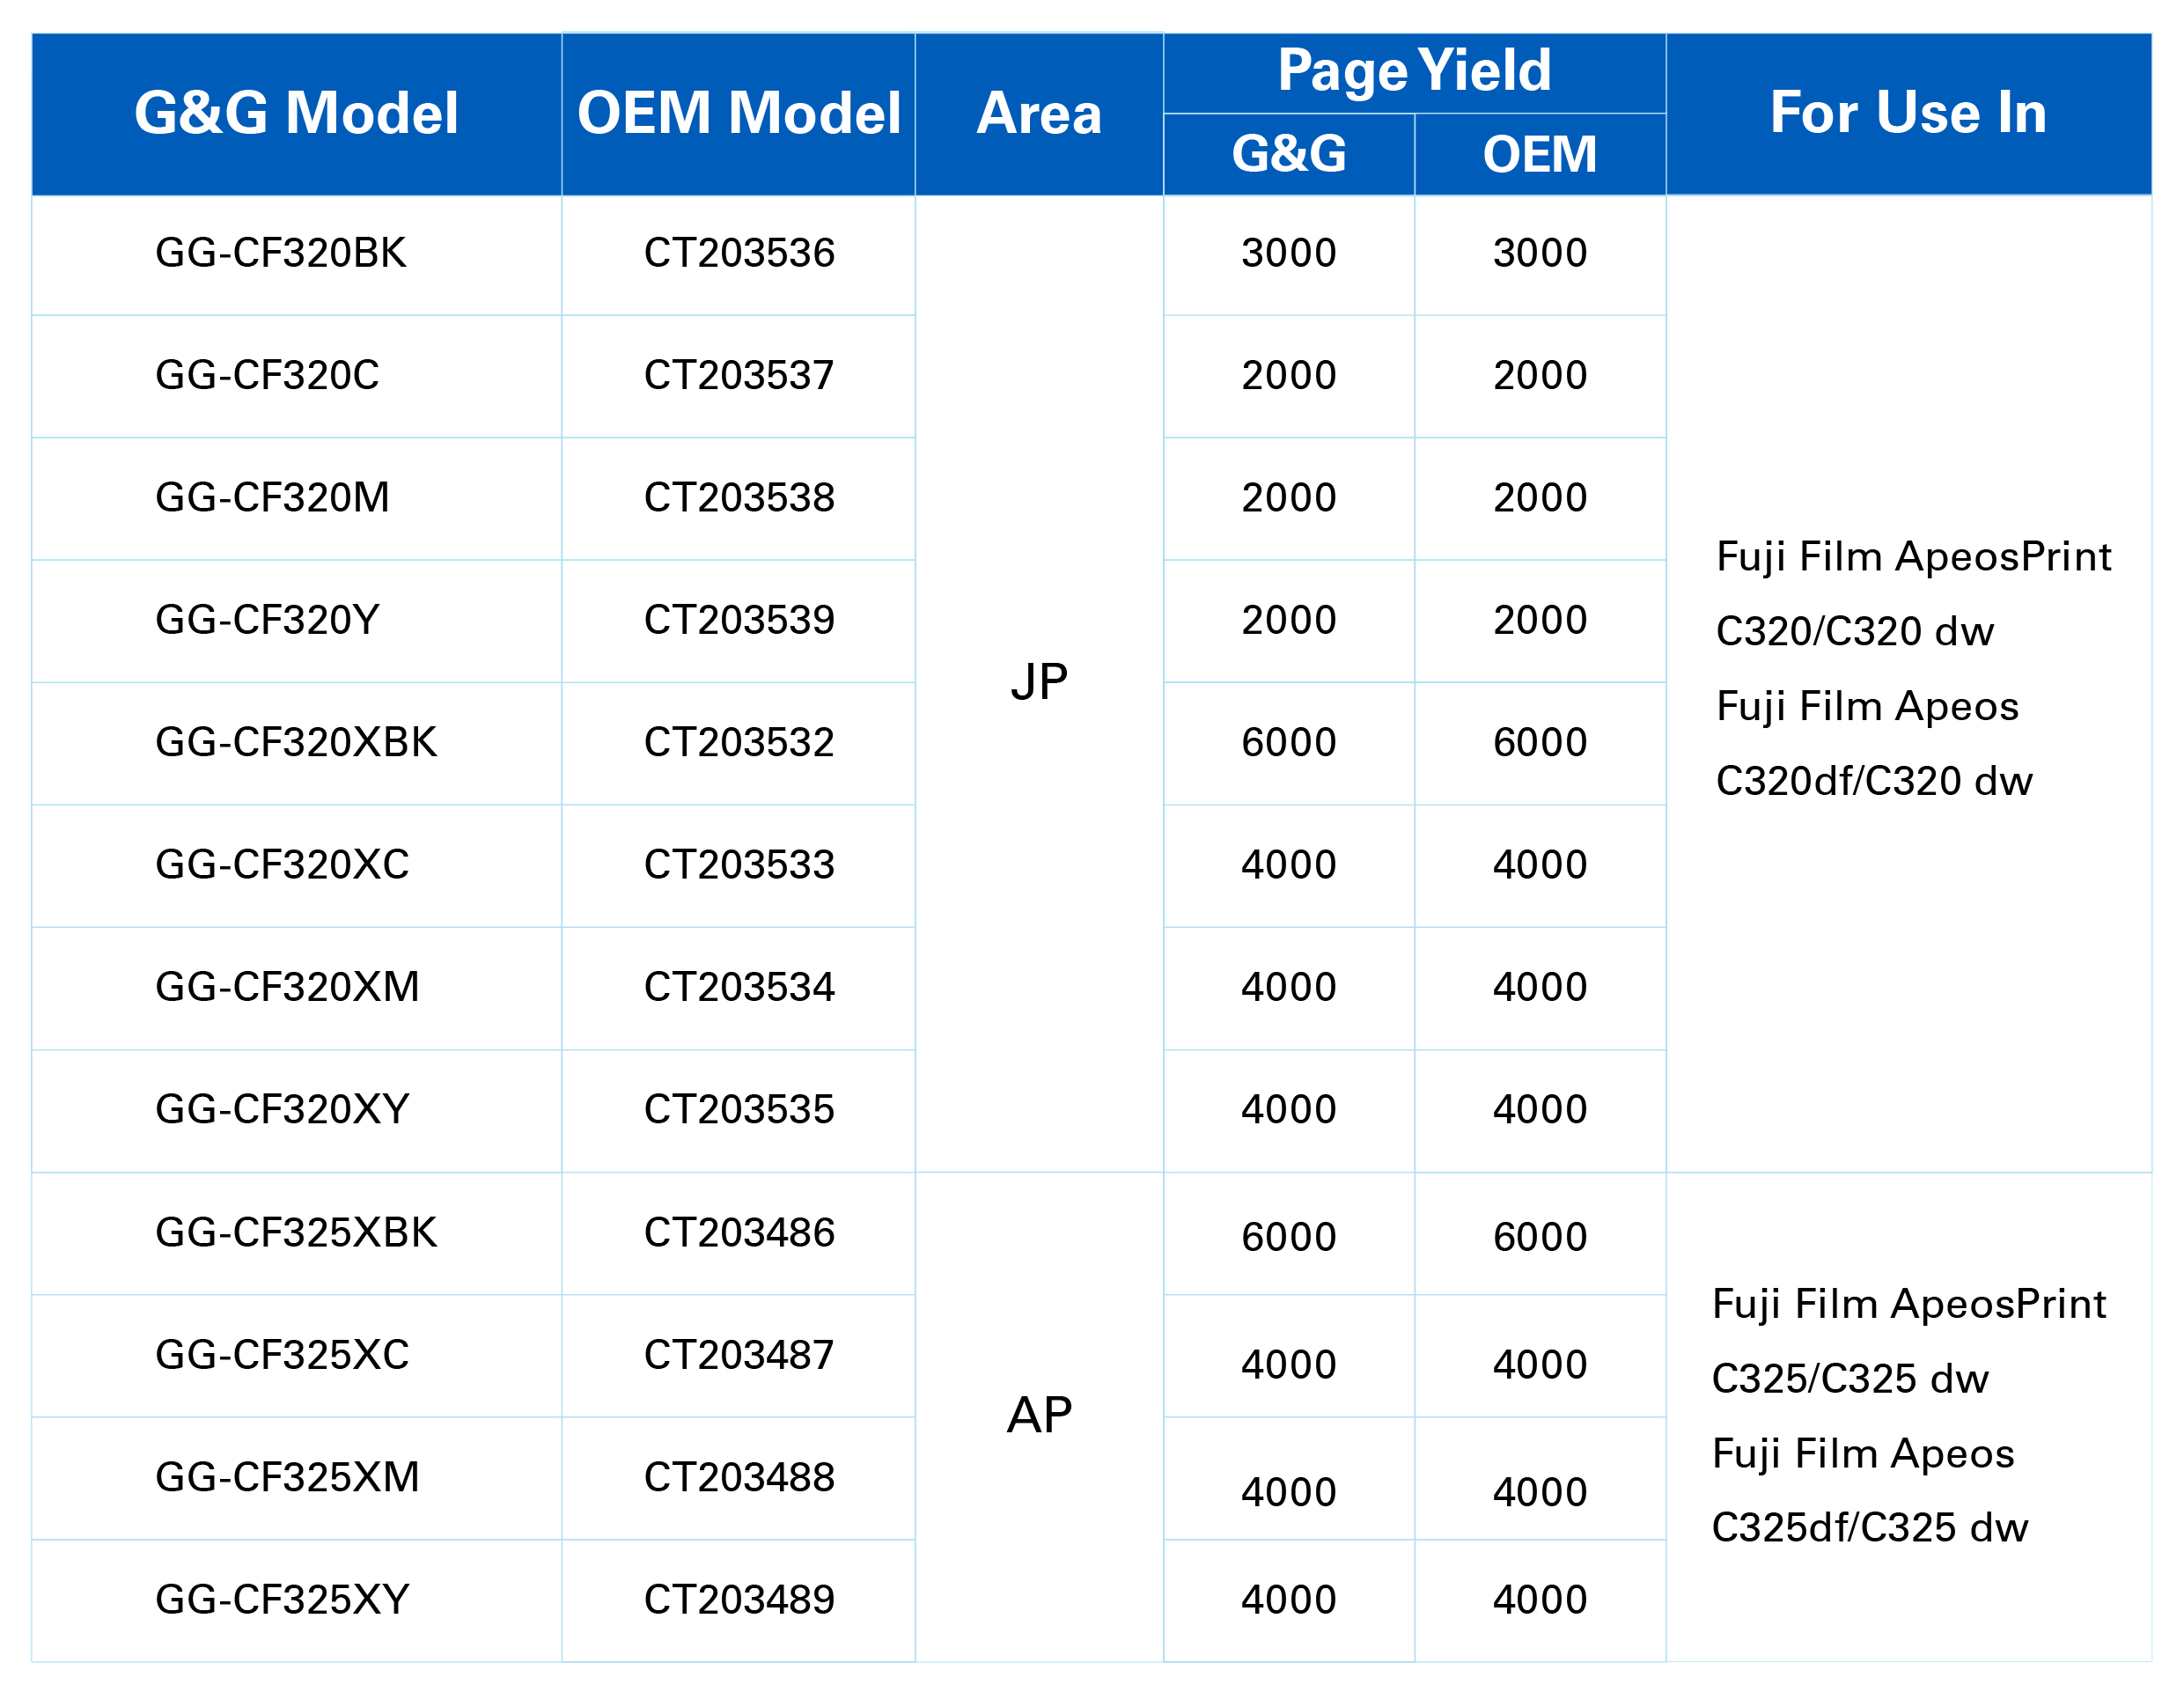Click the Area column header

[x=1039, y=113]
